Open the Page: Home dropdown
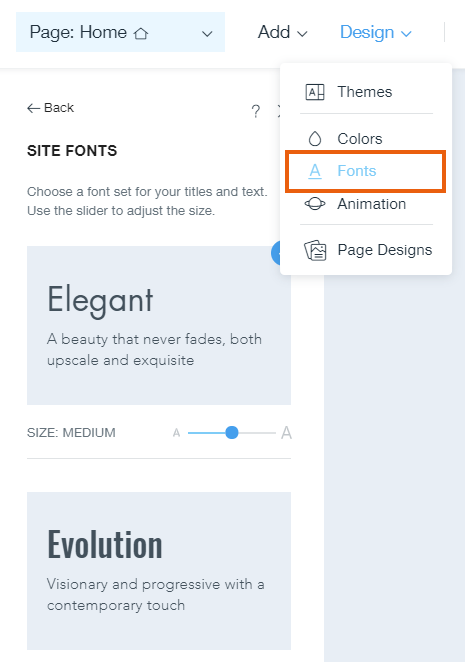Screen dimensions: 465x662 coord(120,32)
